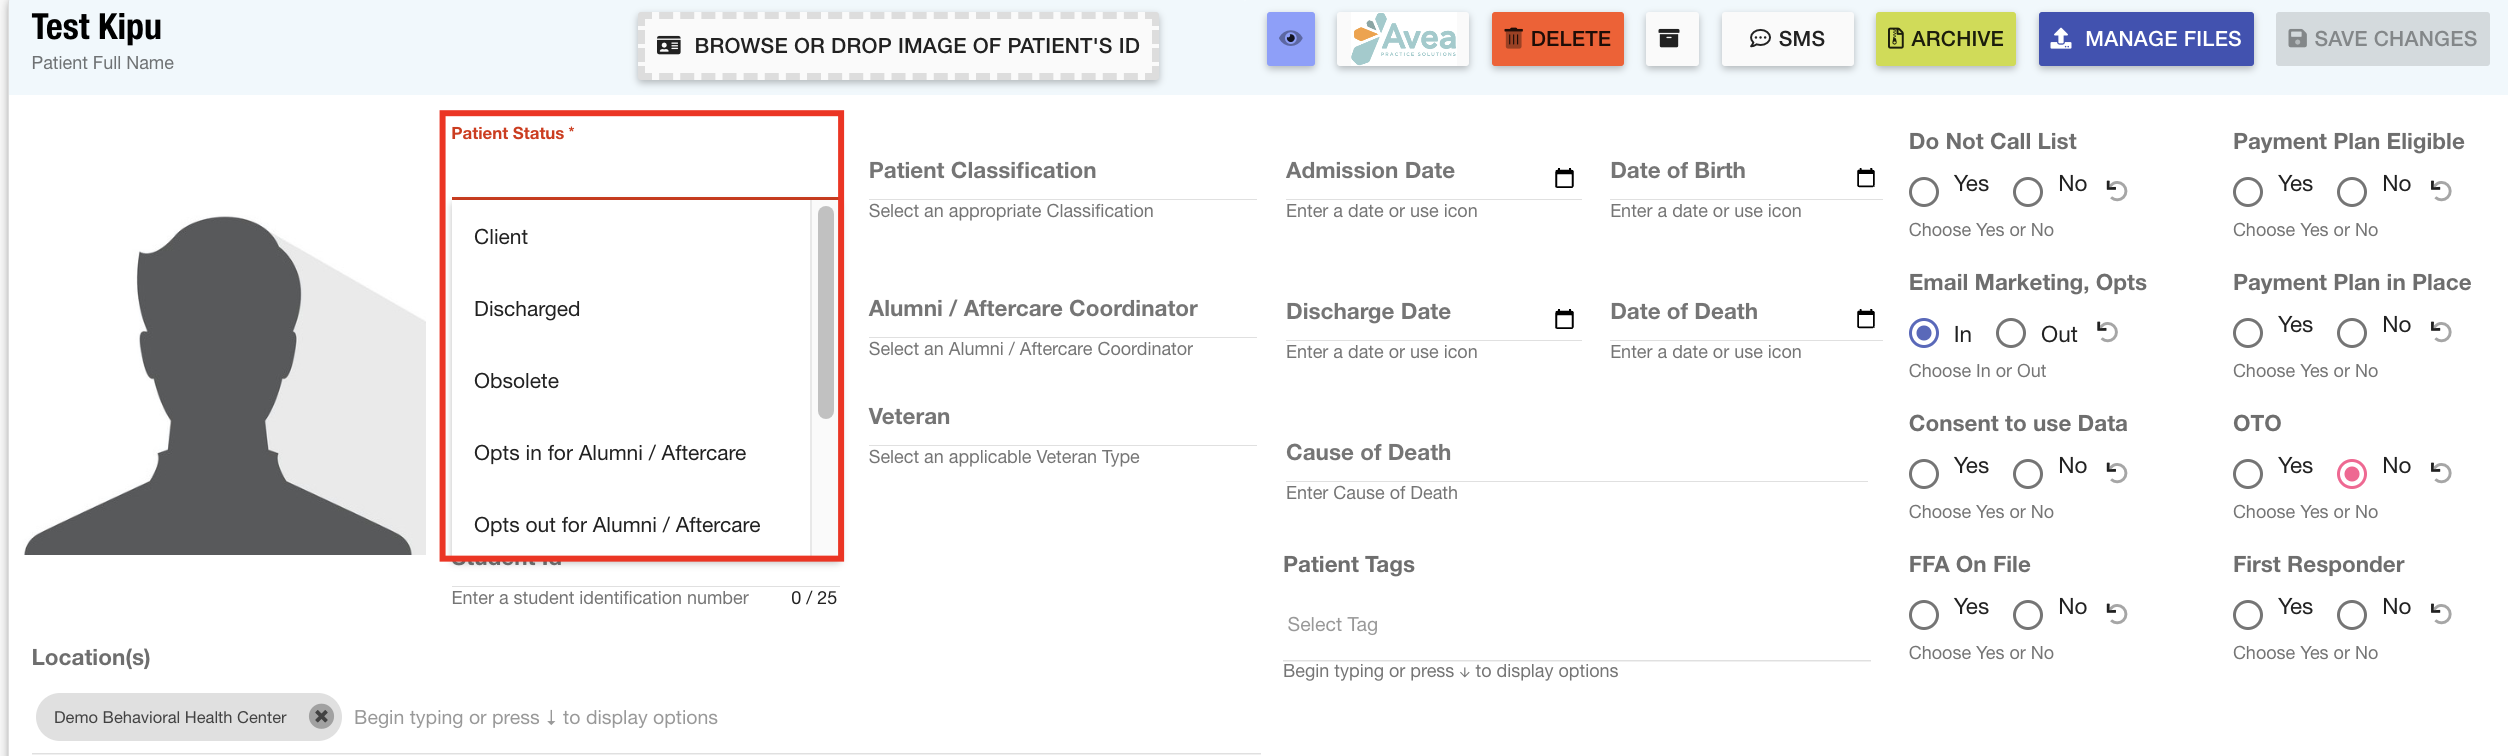2508x756 pixels.
Task: Click the Avea Practice Solutions logo
Action: (x=1402, y=39)
